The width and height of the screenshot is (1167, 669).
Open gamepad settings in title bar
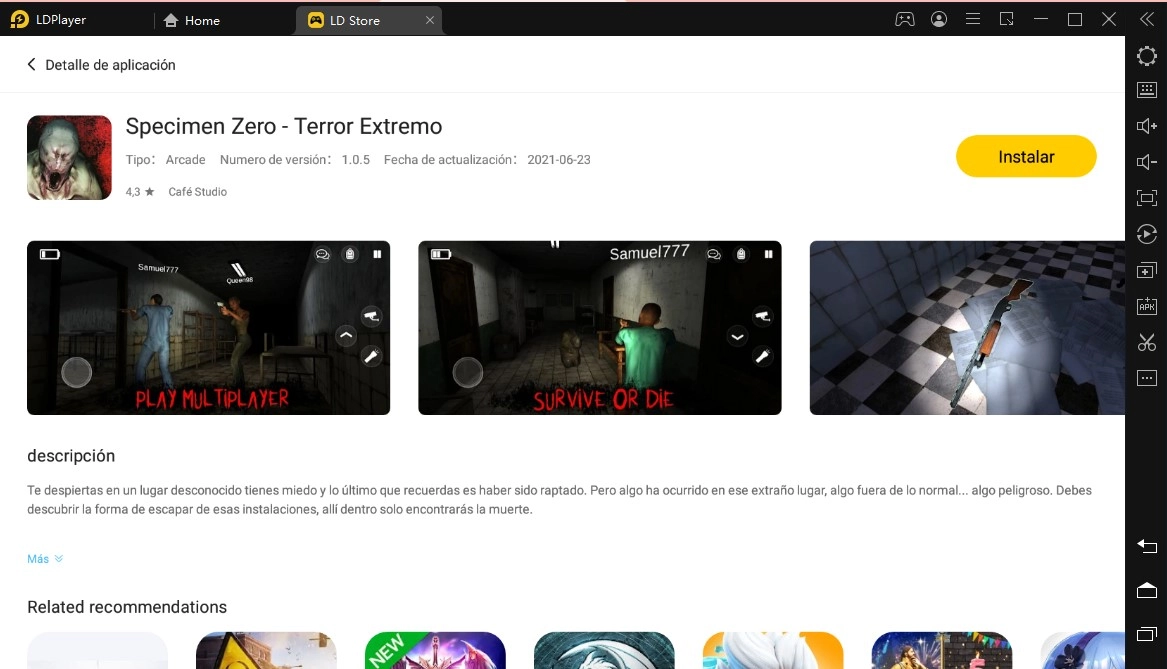(x=904, y=19)
